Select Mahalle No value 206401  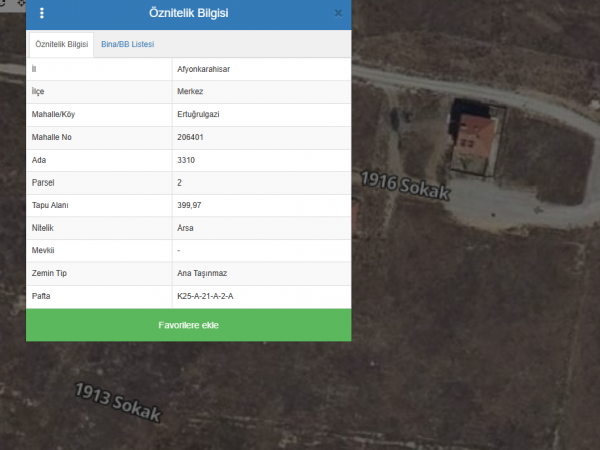(x=192, y=138)
